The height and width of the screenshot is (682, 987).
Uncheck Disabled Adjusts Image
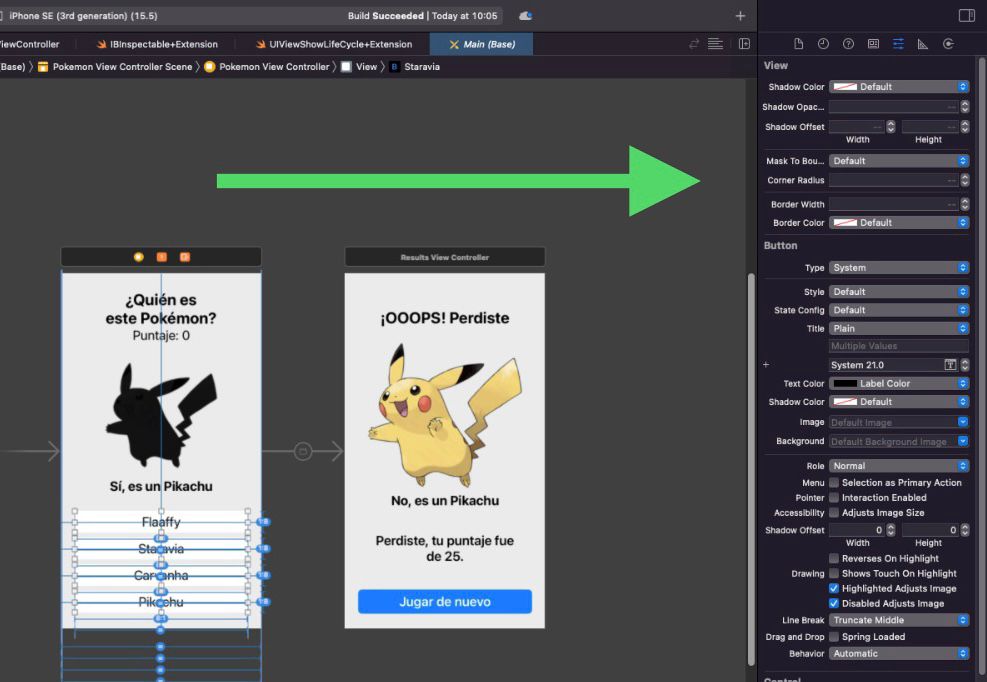833,603
